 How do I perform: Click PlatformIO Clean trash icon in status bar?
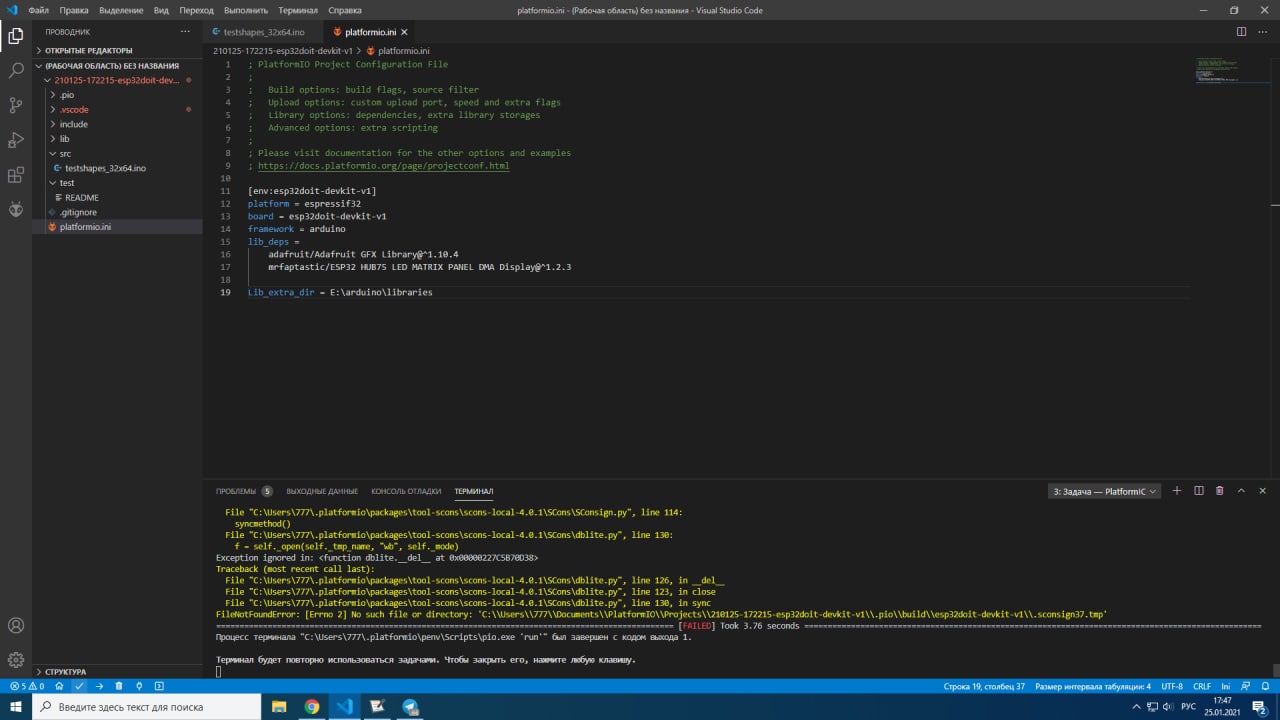(x=119, y=686)
